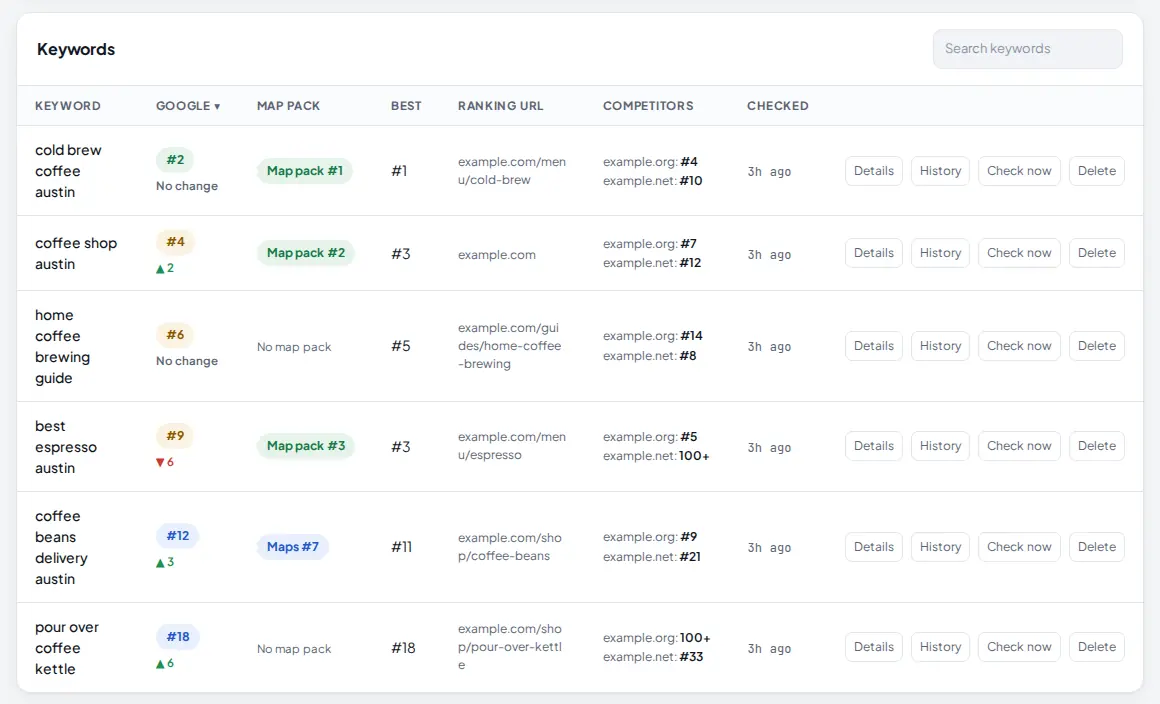Delete the cold brew coffee austin keyword
1160x704 pixels.
(x=1096, y=171)
